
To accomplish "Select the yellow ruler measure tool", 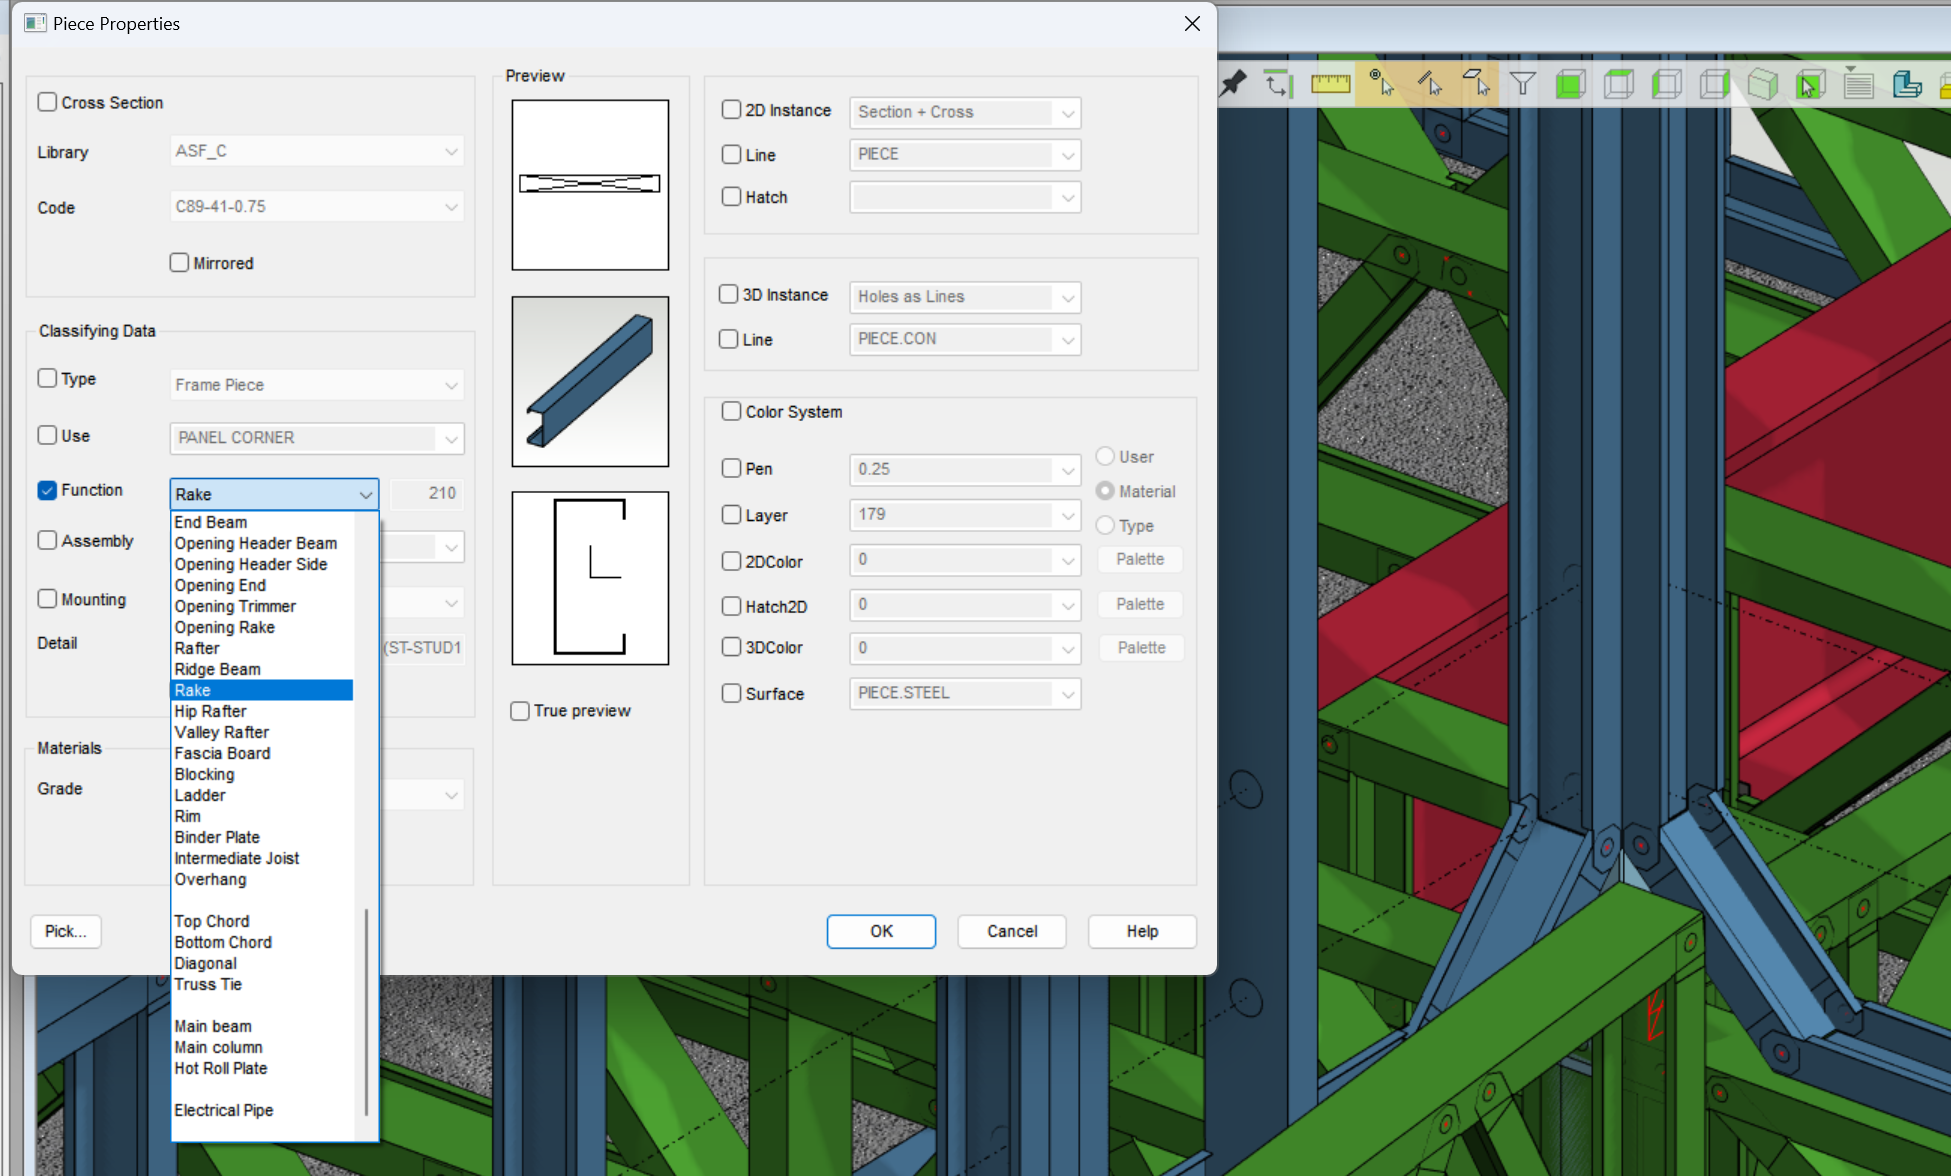I will (1330, 84).
